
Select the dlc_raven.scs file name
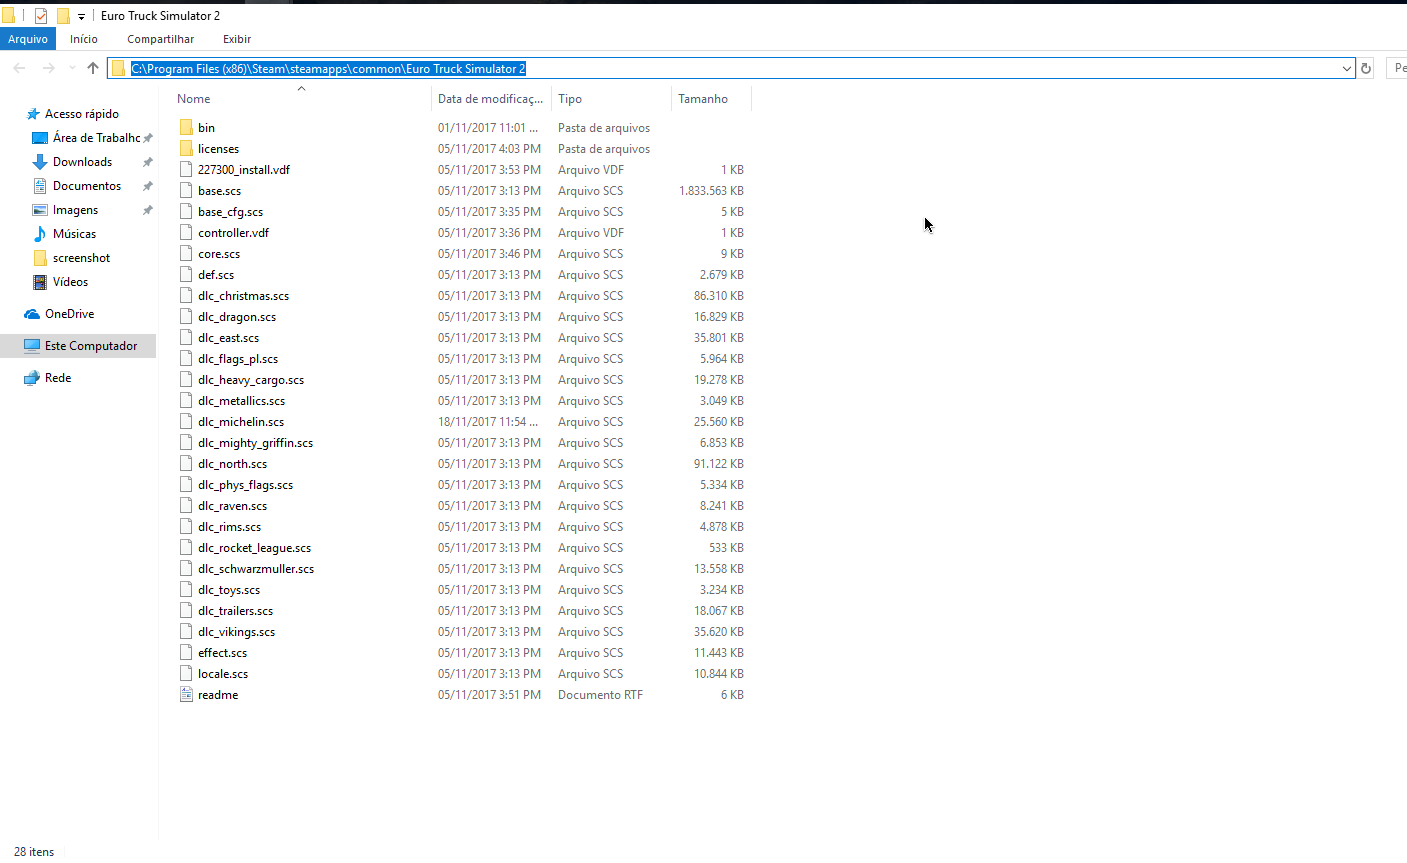pyautogui.click(x=232, y=505)
